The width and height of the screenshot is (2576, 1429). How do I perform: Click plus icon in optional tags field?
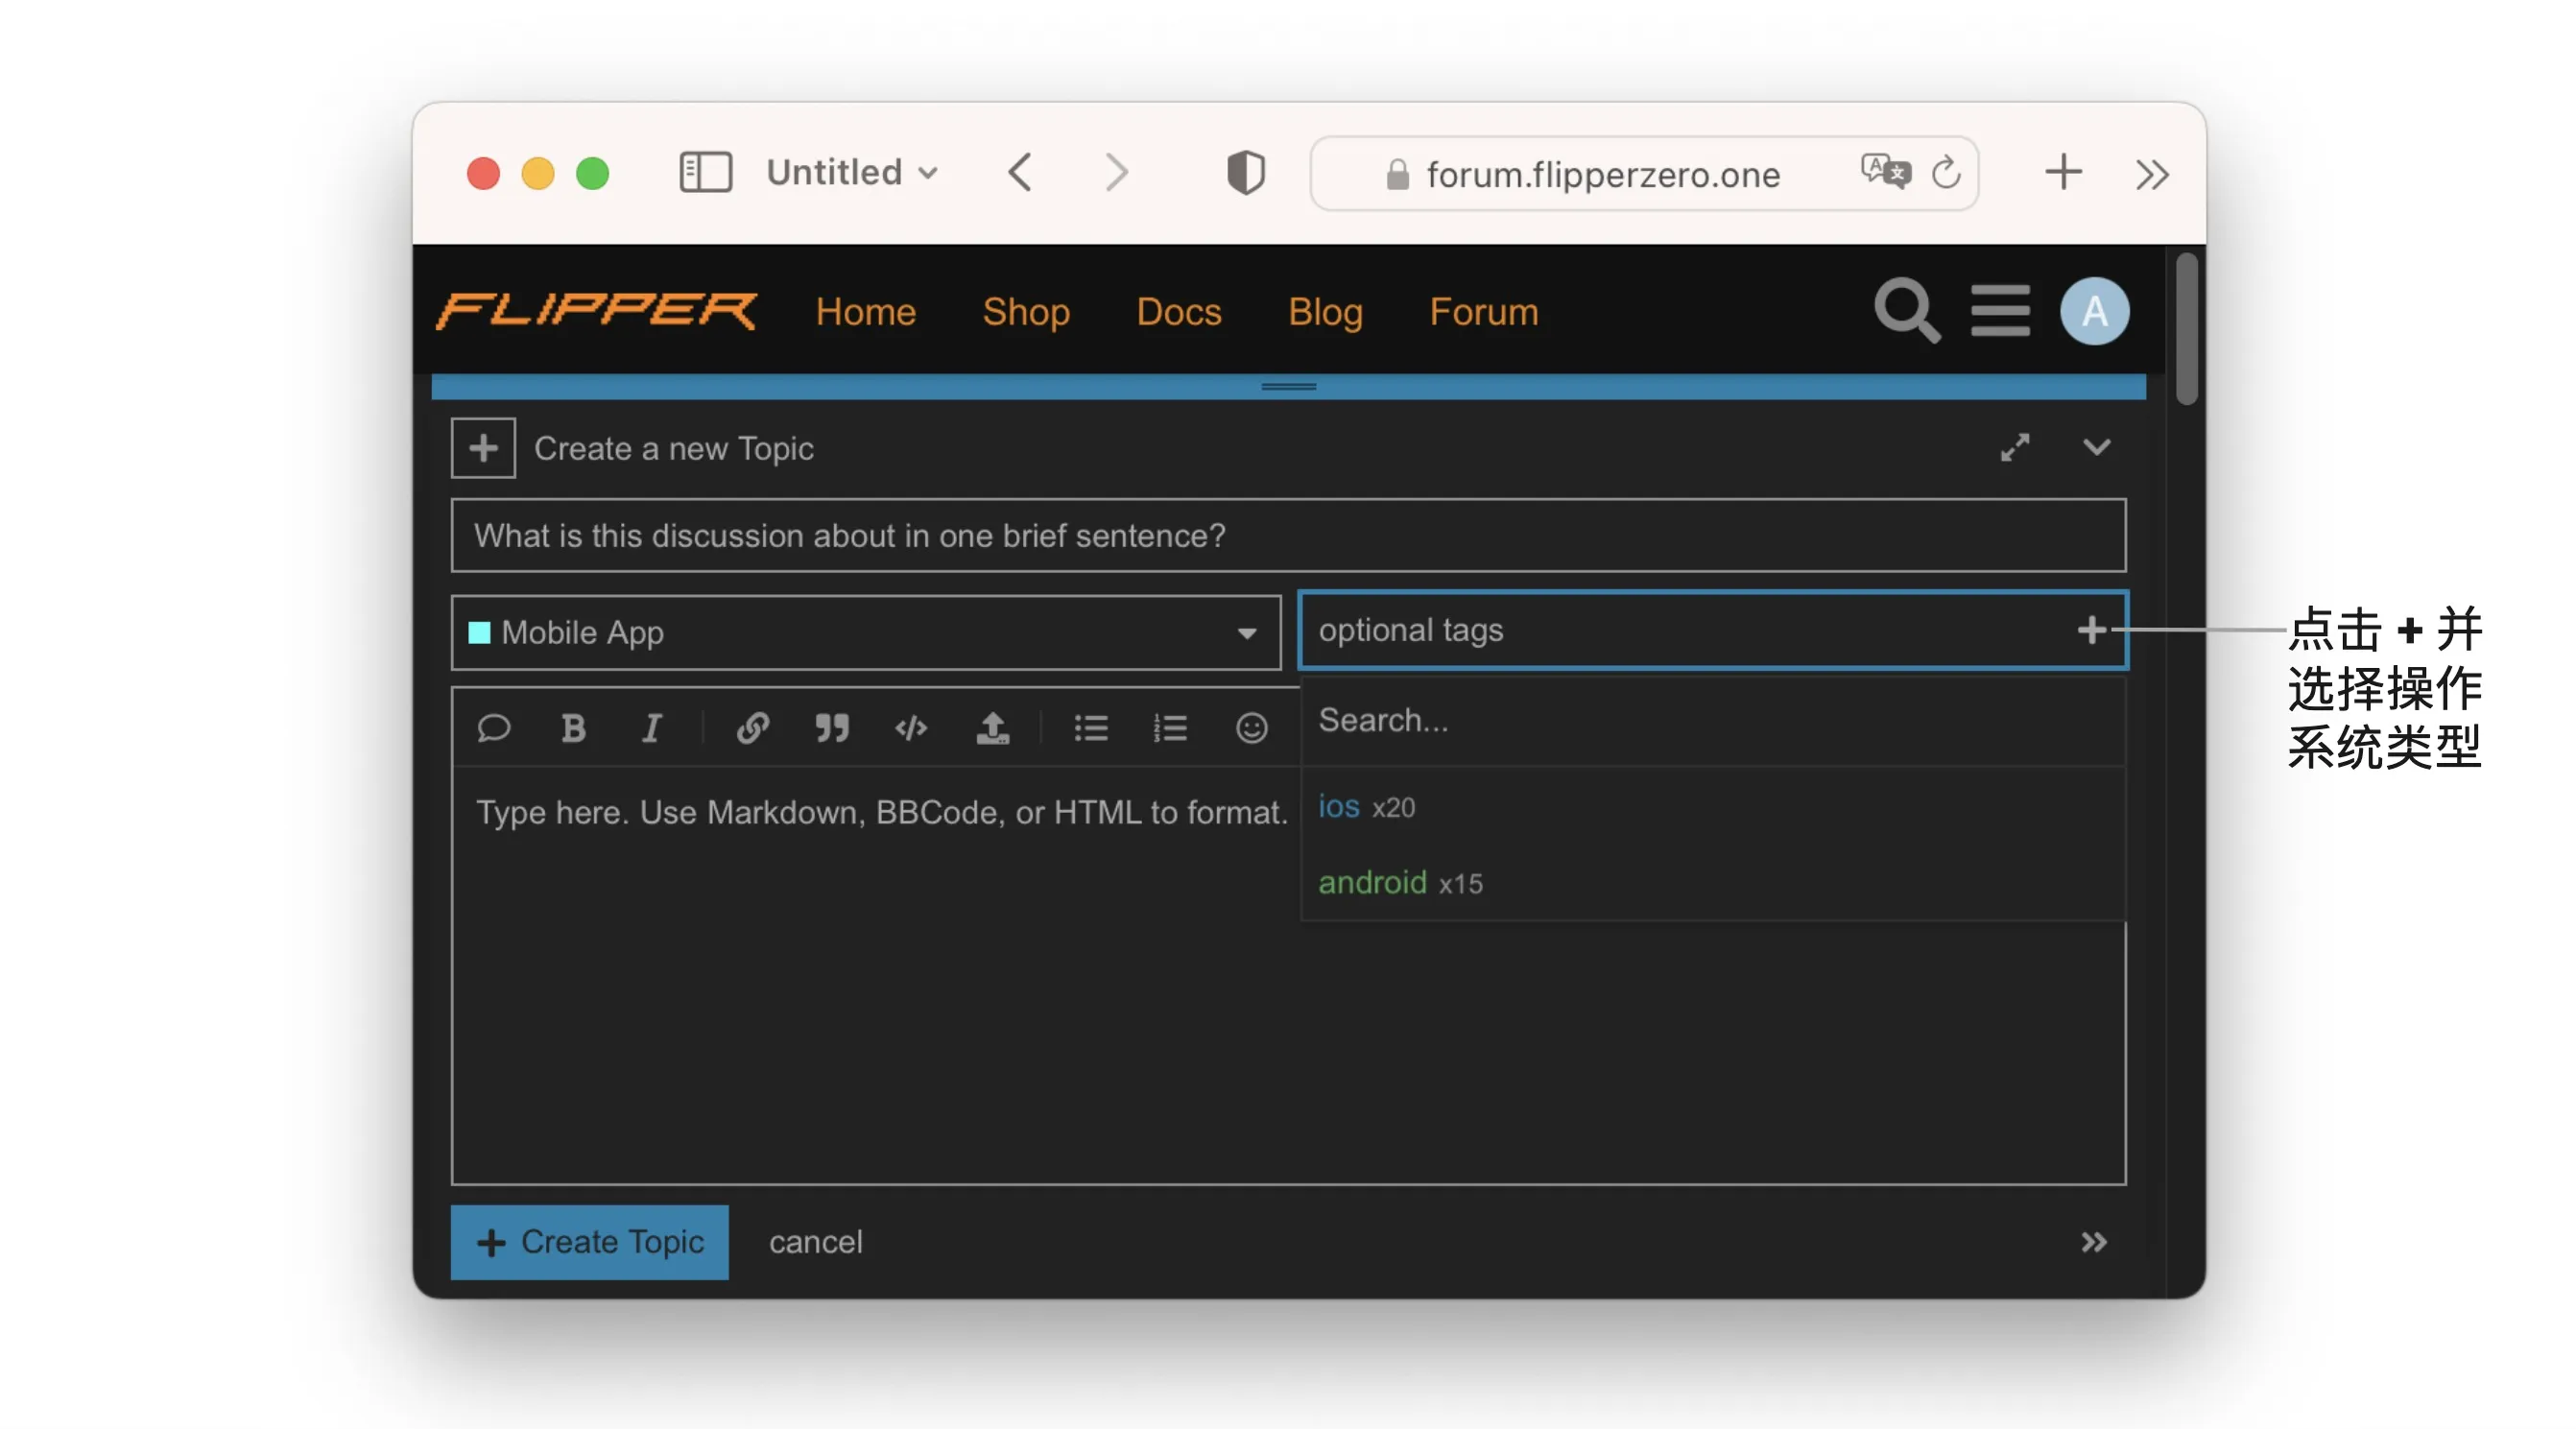coord(2091,630)
